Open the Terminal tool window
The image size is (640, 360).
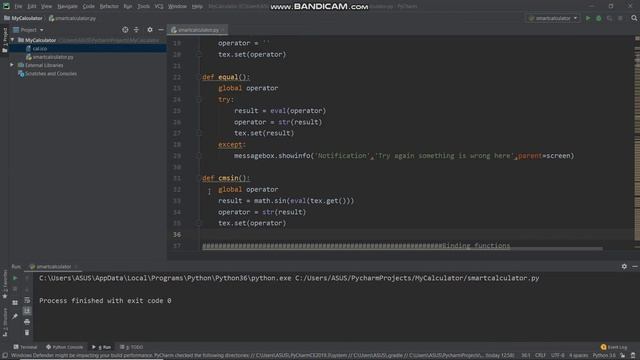pyautogui.click(x=25, y=347)
